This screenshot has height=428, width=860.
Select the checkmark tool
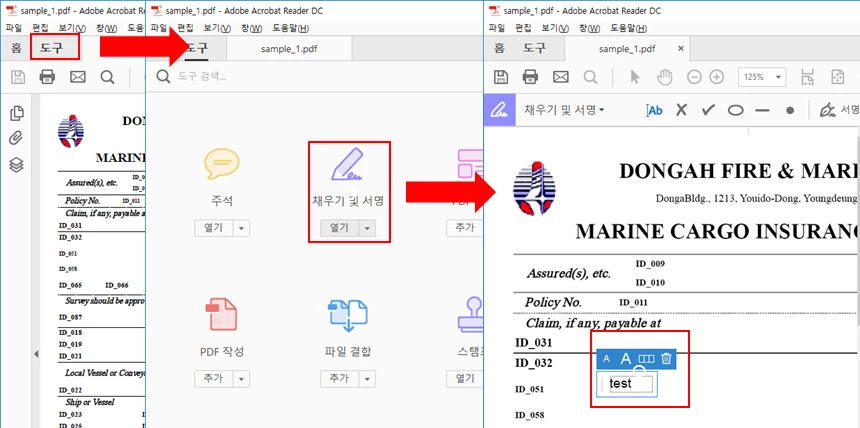pos(708,110)
